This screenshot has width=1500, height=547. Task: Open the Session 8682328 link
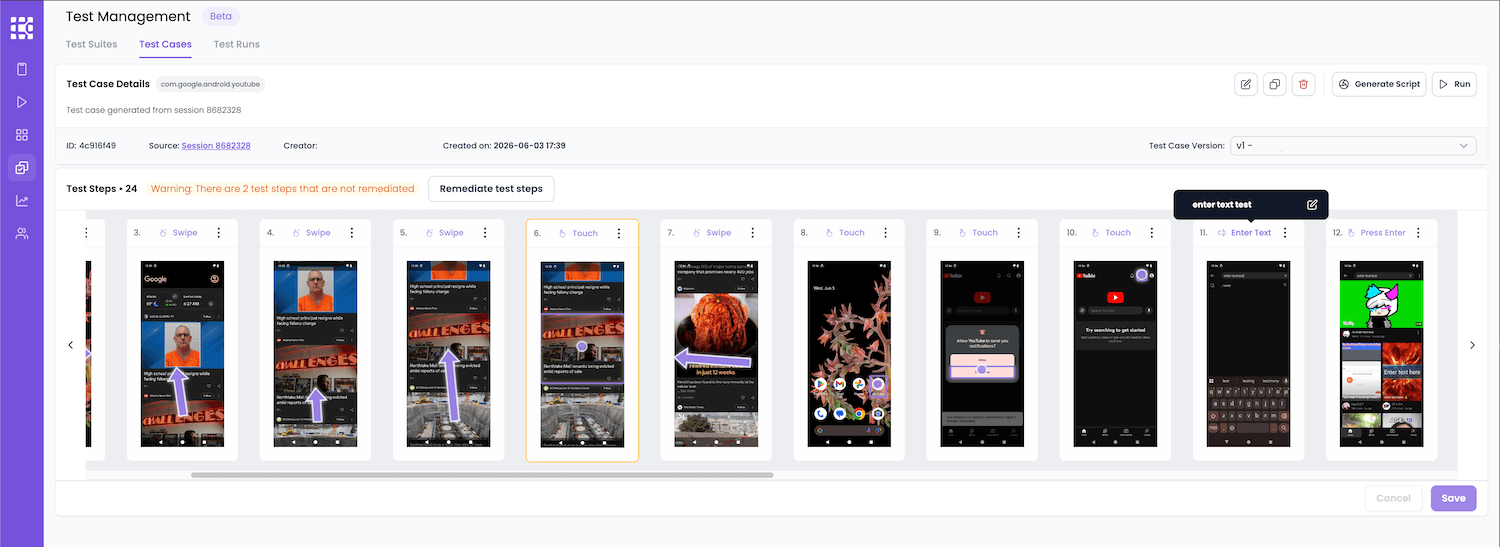(216, 146)
